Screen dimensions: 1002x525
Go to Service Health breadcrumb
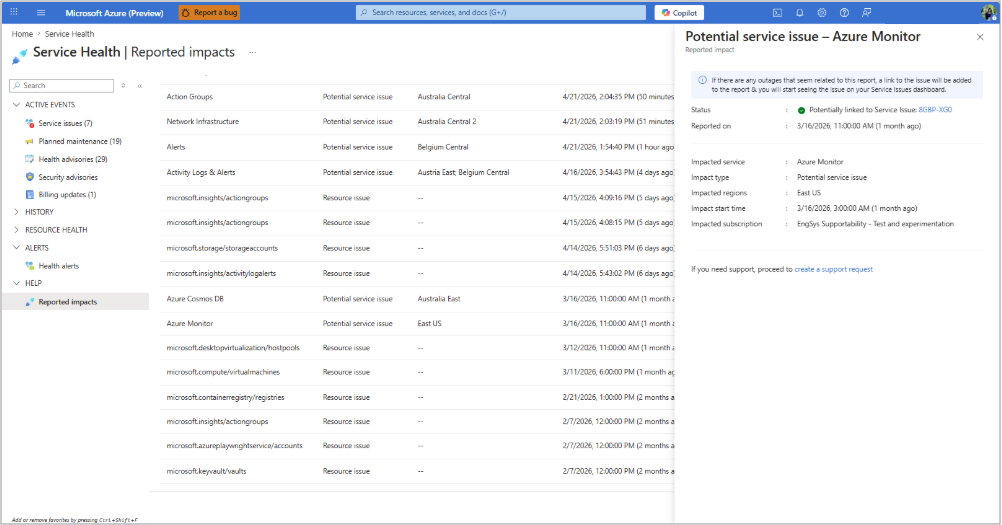tap(69, 34)
